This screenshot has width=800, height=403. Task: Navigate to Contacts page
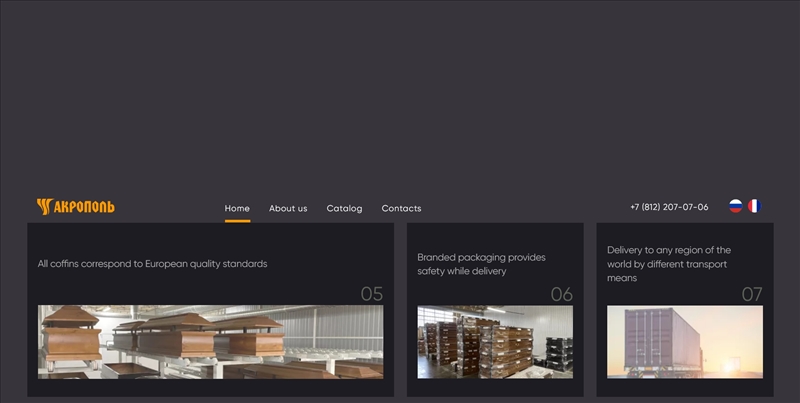(x=402, y=208)
